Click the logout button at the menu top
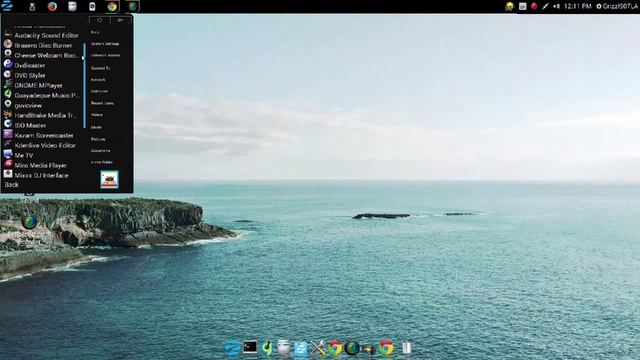The image size is (640, 360). point(121,20)
